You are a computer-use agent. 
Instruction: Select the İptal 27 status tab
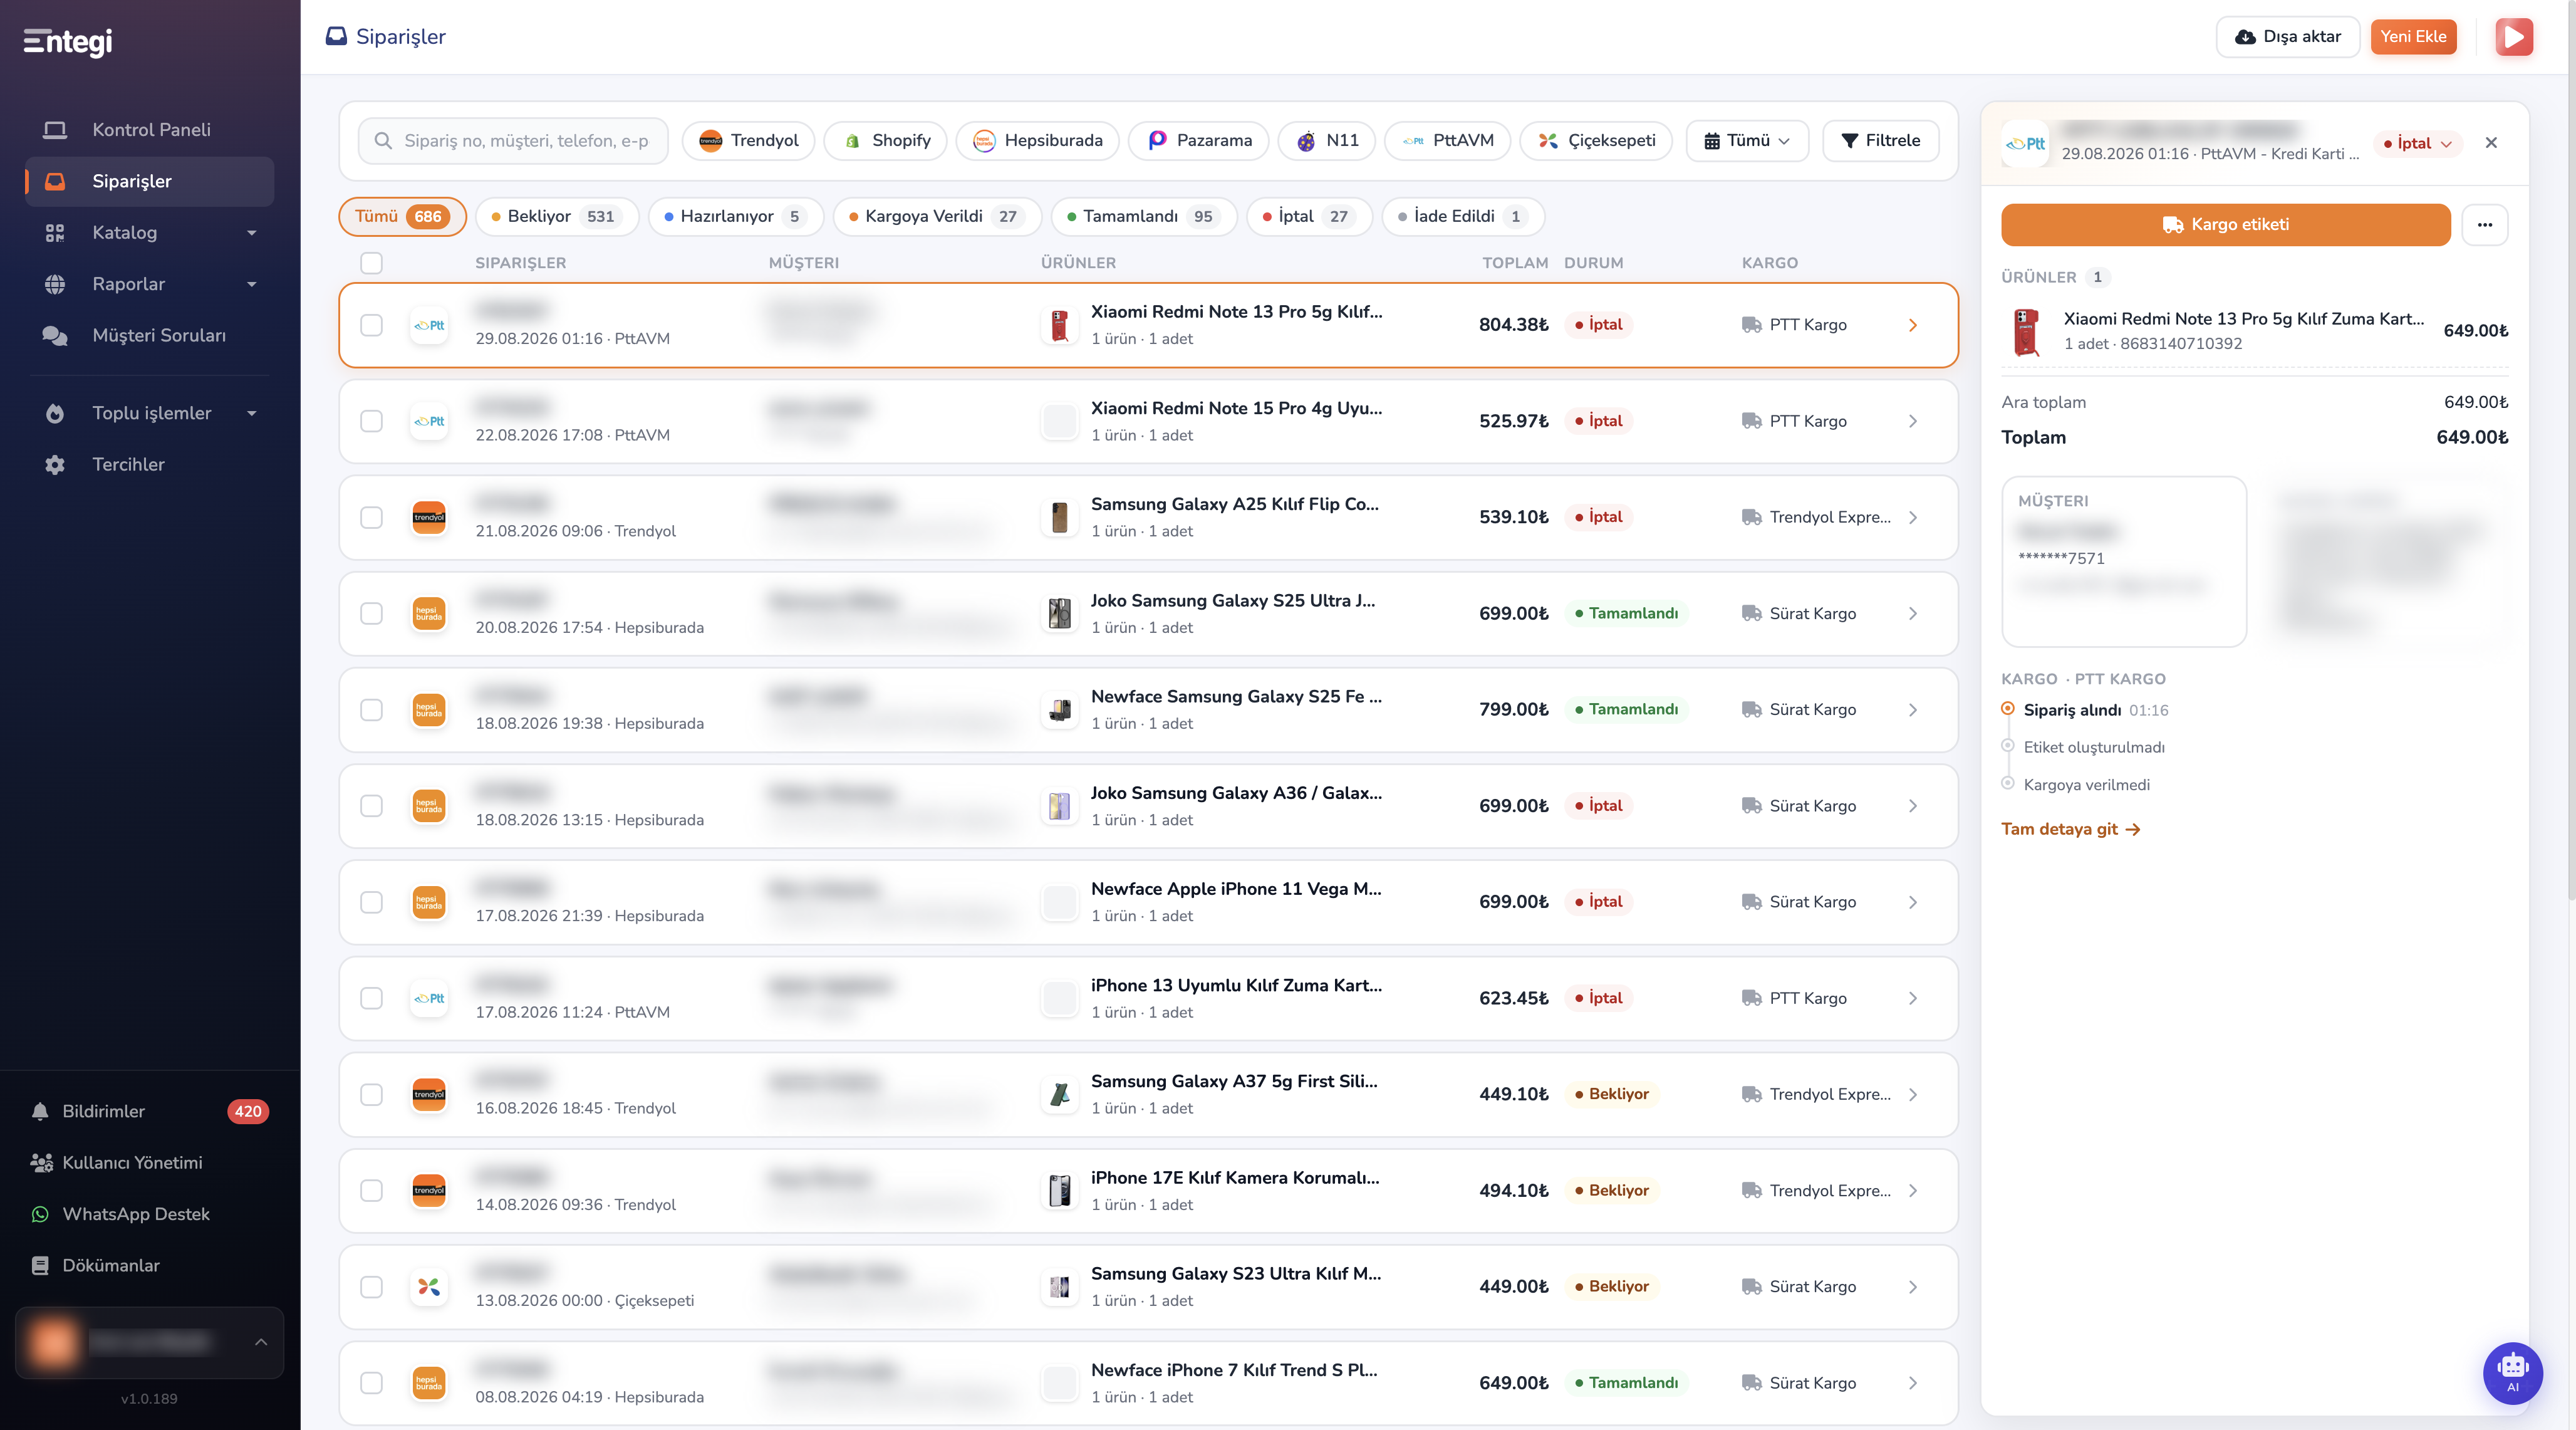coord(1309,217)
